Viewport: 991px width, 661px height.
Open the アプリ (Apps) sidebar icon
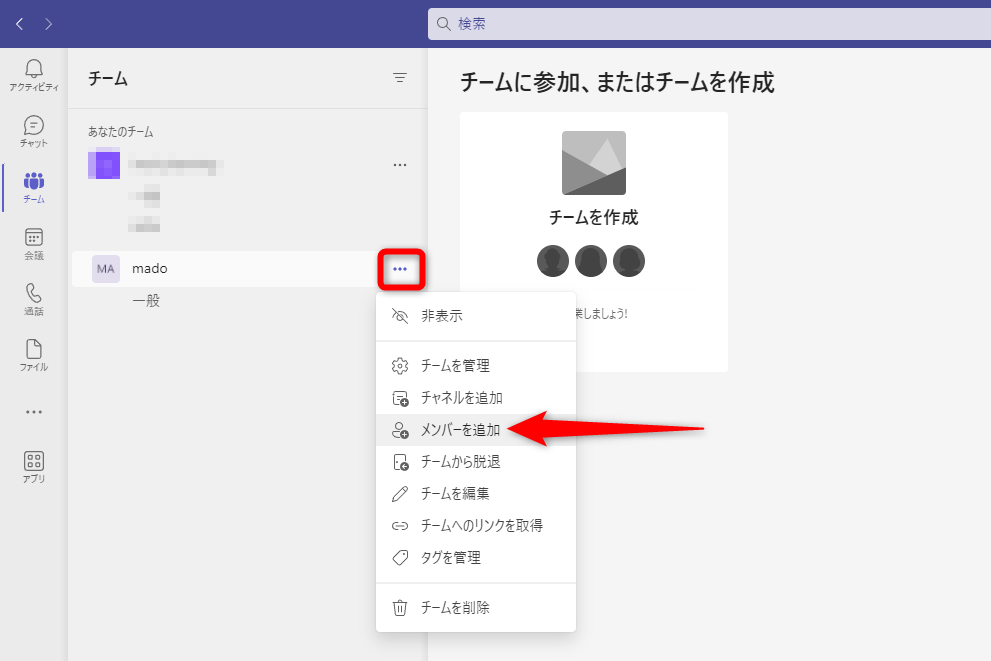tap(33, 466)
